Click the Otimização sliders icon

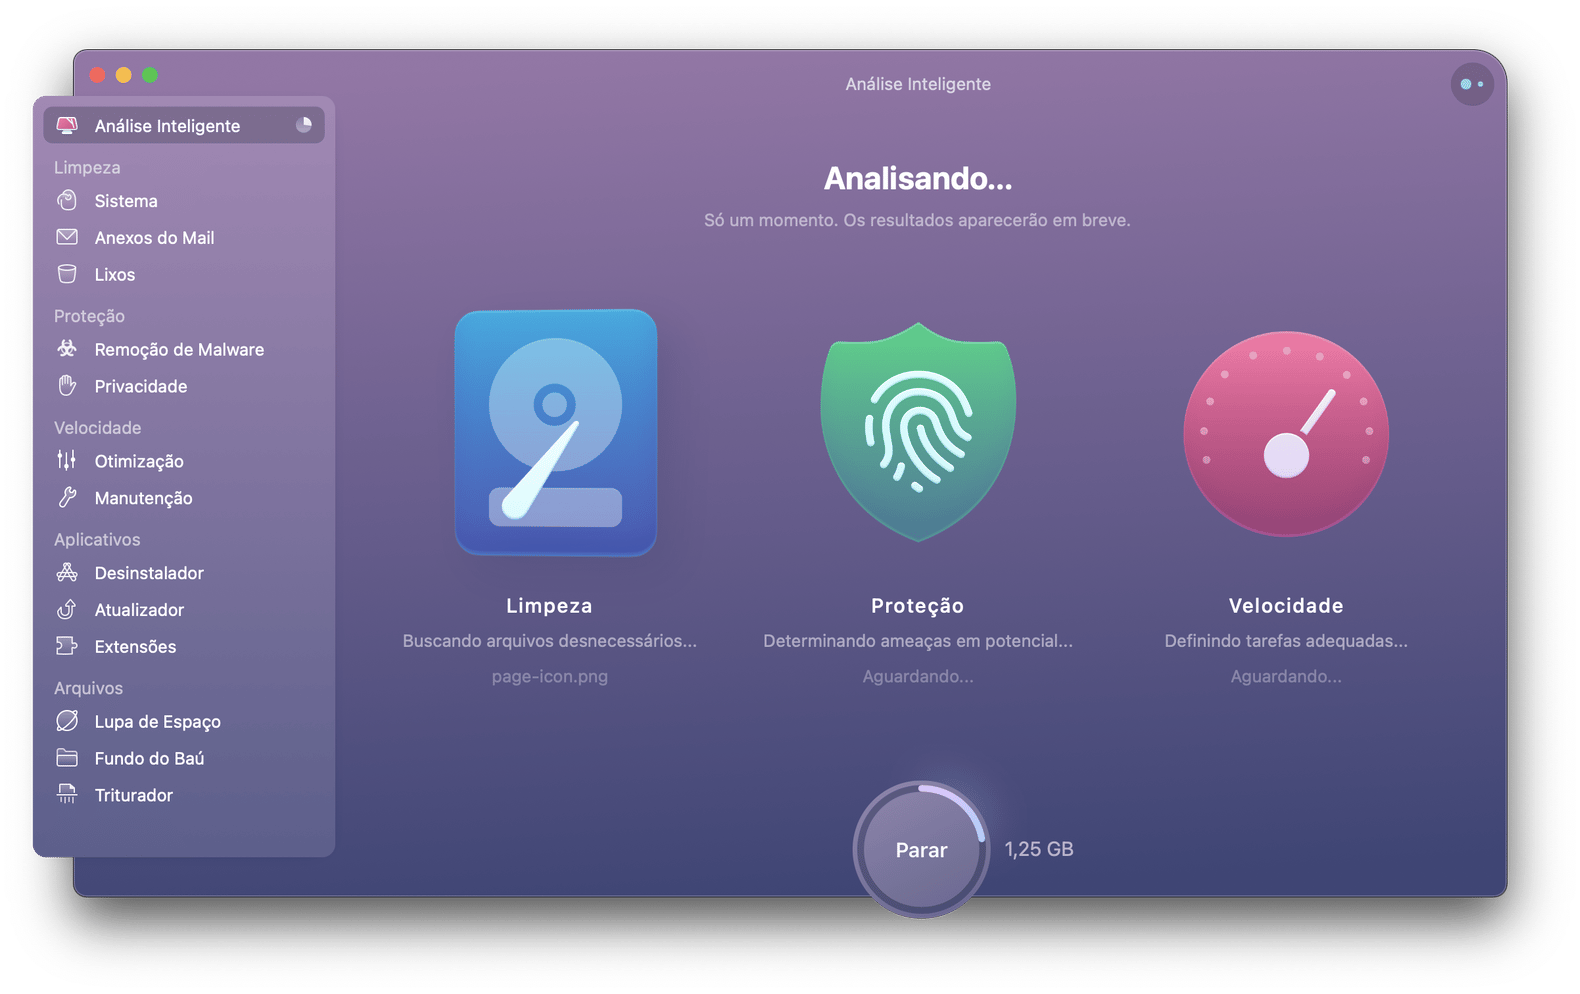(x=67, y=460)
